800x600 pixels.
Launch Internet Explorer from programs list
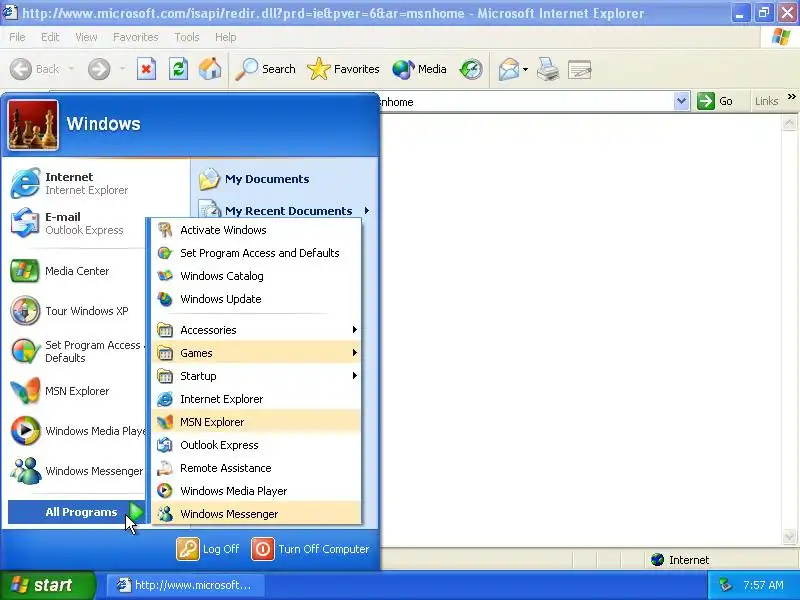(x=257, y=399)
